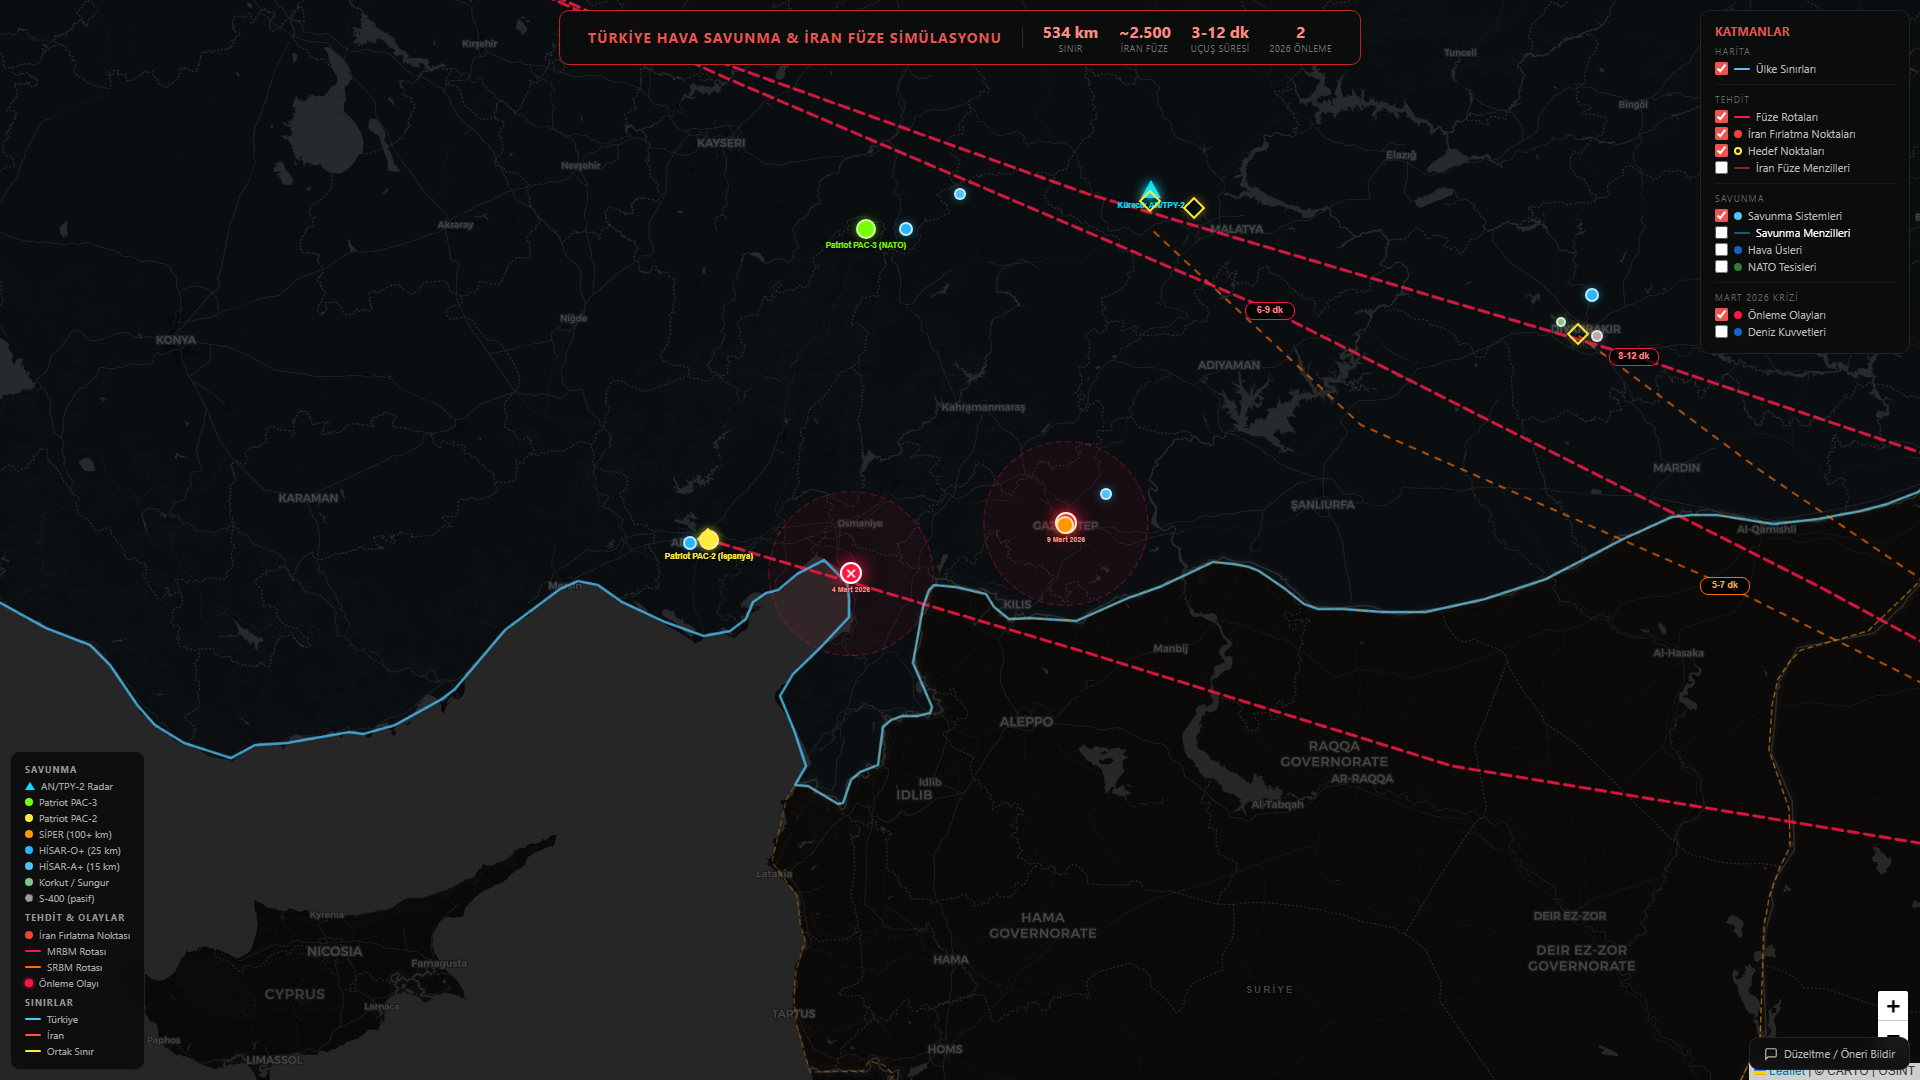
Task: Click the 8-12 dk flight time label
Action: pos(1633,356)
